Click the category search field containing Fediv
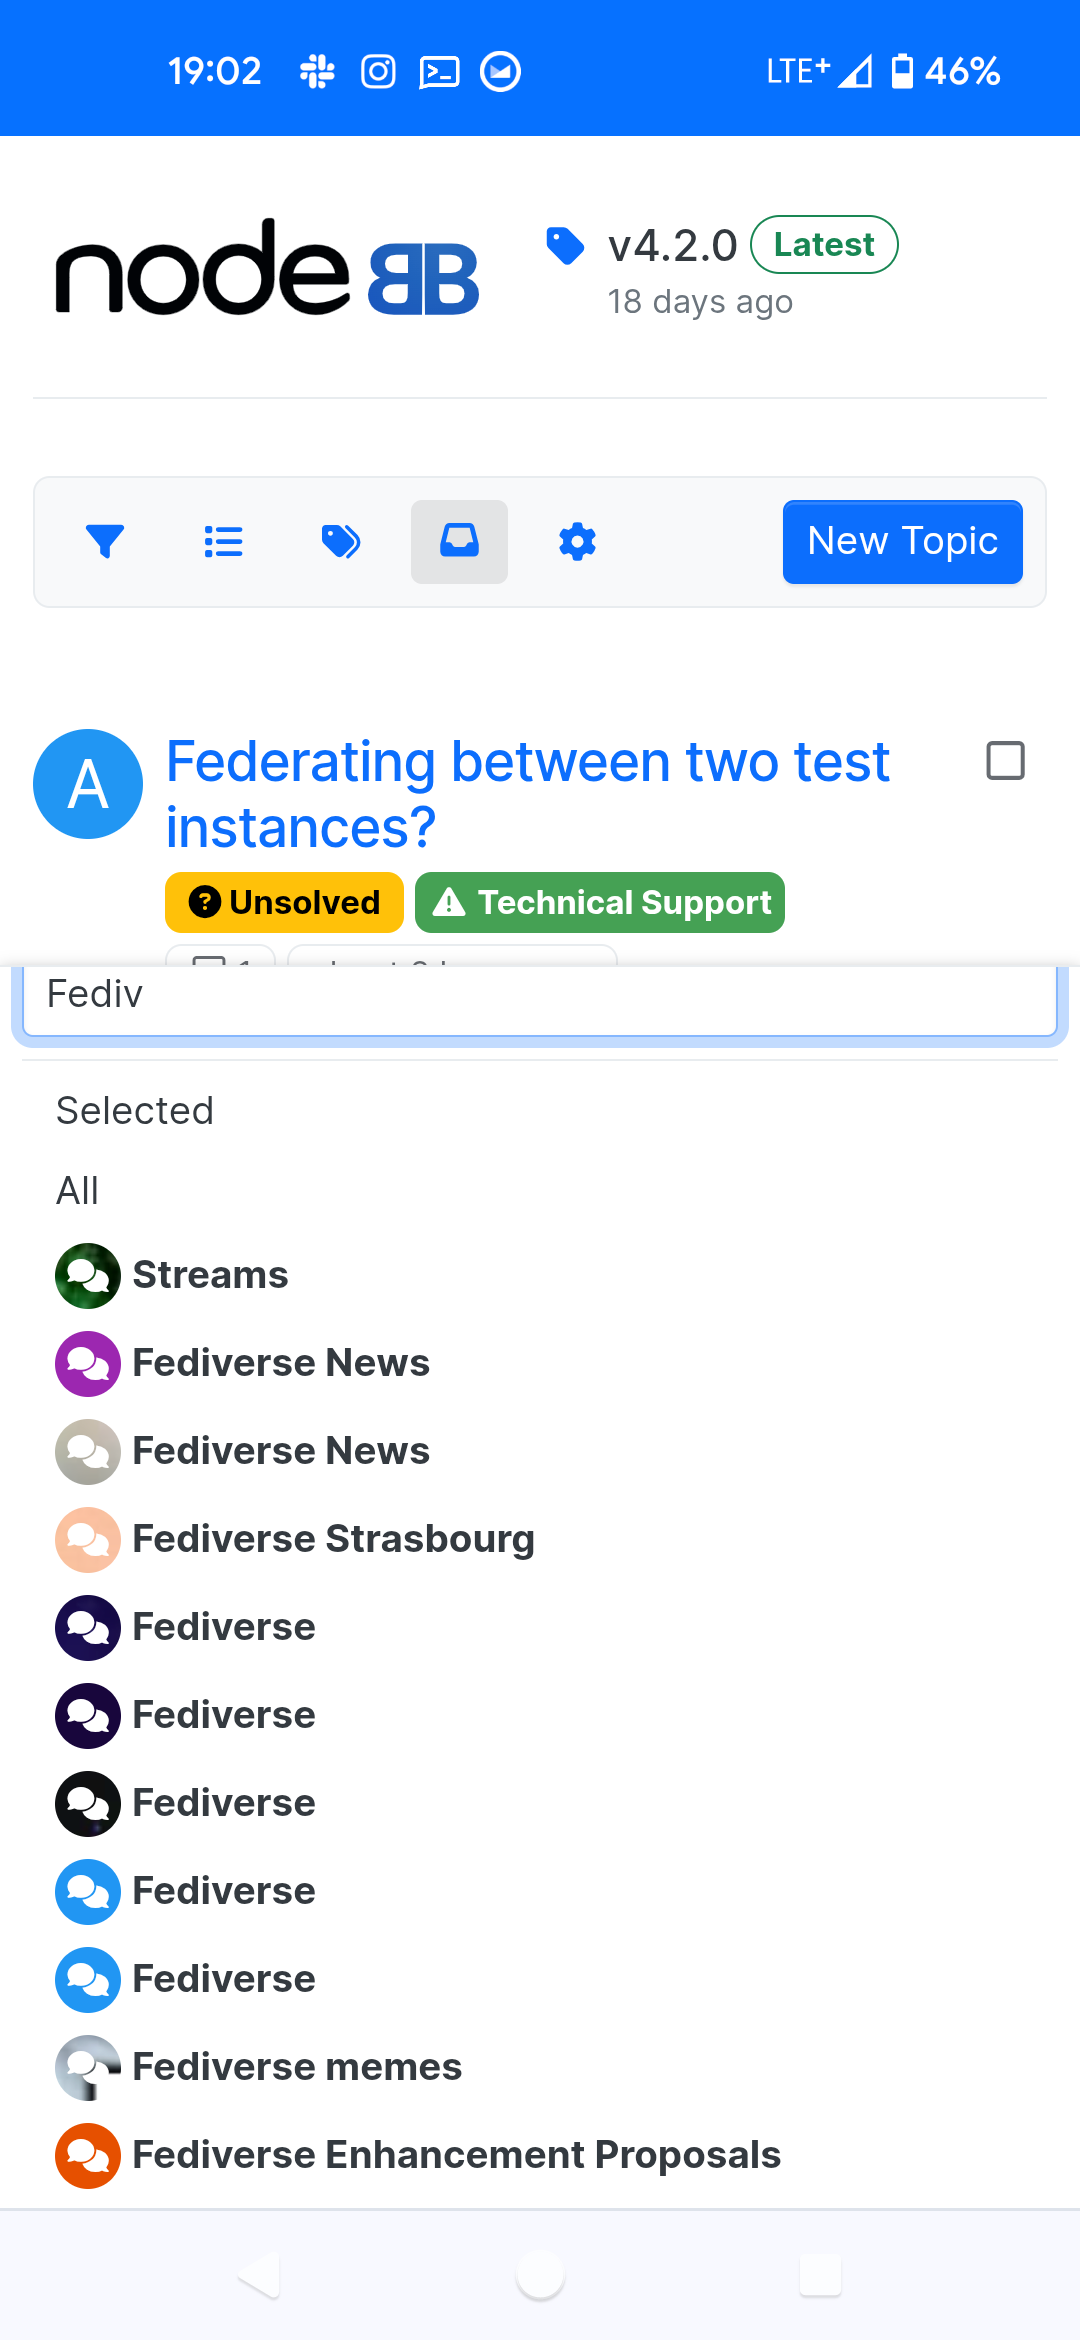Screen dimensions: 1080x2340 click(540, 996)
